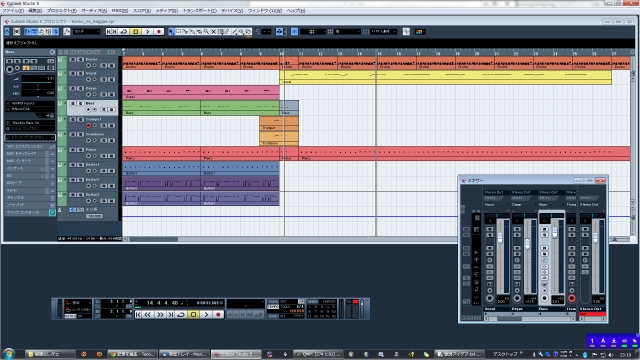Go to project start on transport panel
Screen dimensions: 640x360
click(x=138, y=315)
